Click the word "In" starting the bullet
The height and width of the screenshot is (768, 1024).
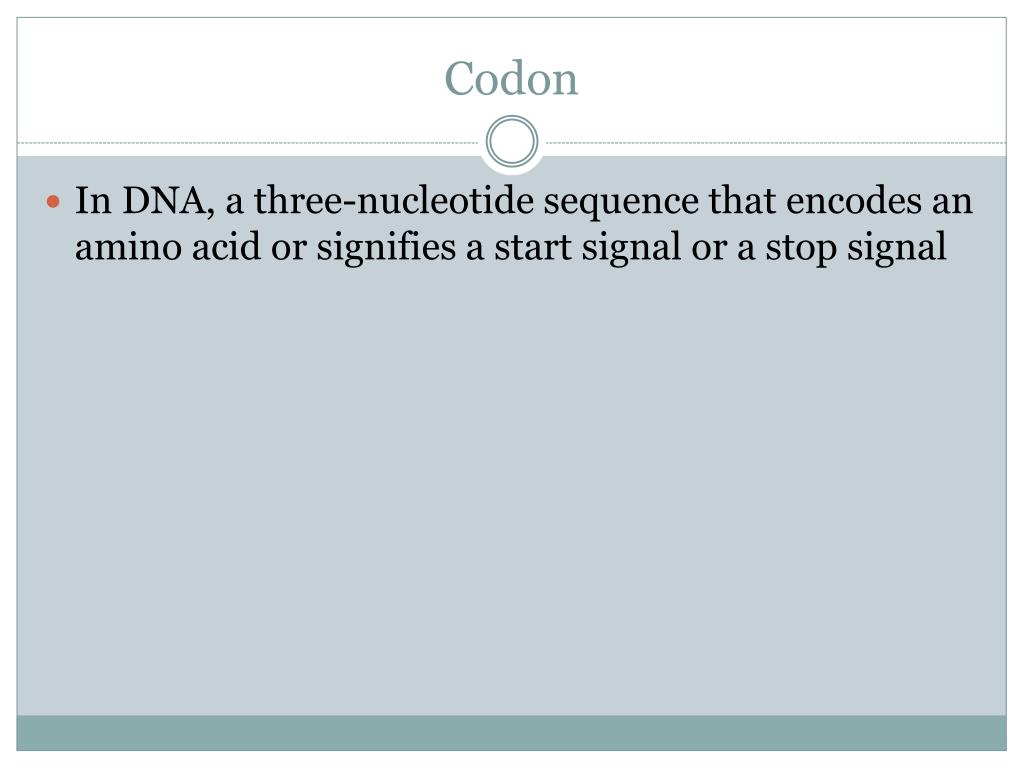(x=92, y=203)
